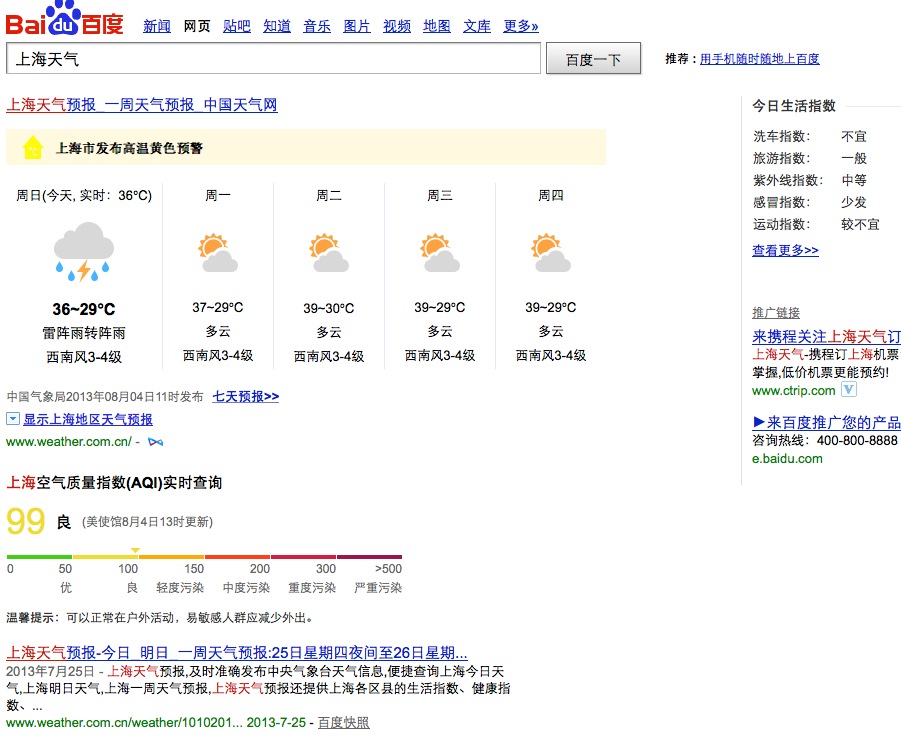
Task: Click the orange 轻度污染 AQI segment
Action: coord(171,557)
